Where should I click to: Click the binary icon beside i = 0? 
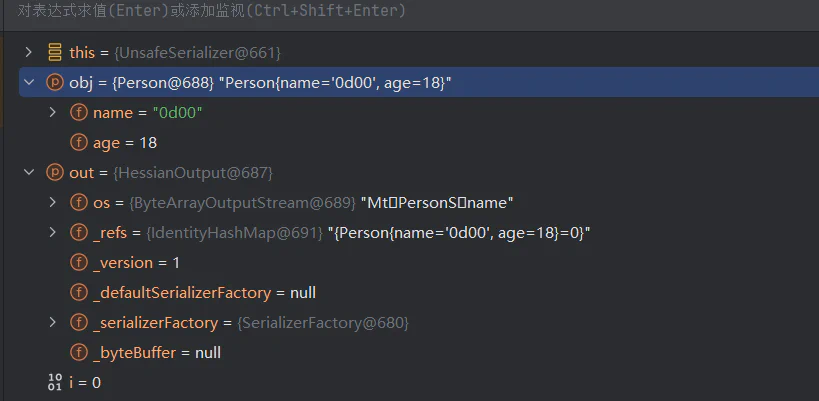point(55,383)
